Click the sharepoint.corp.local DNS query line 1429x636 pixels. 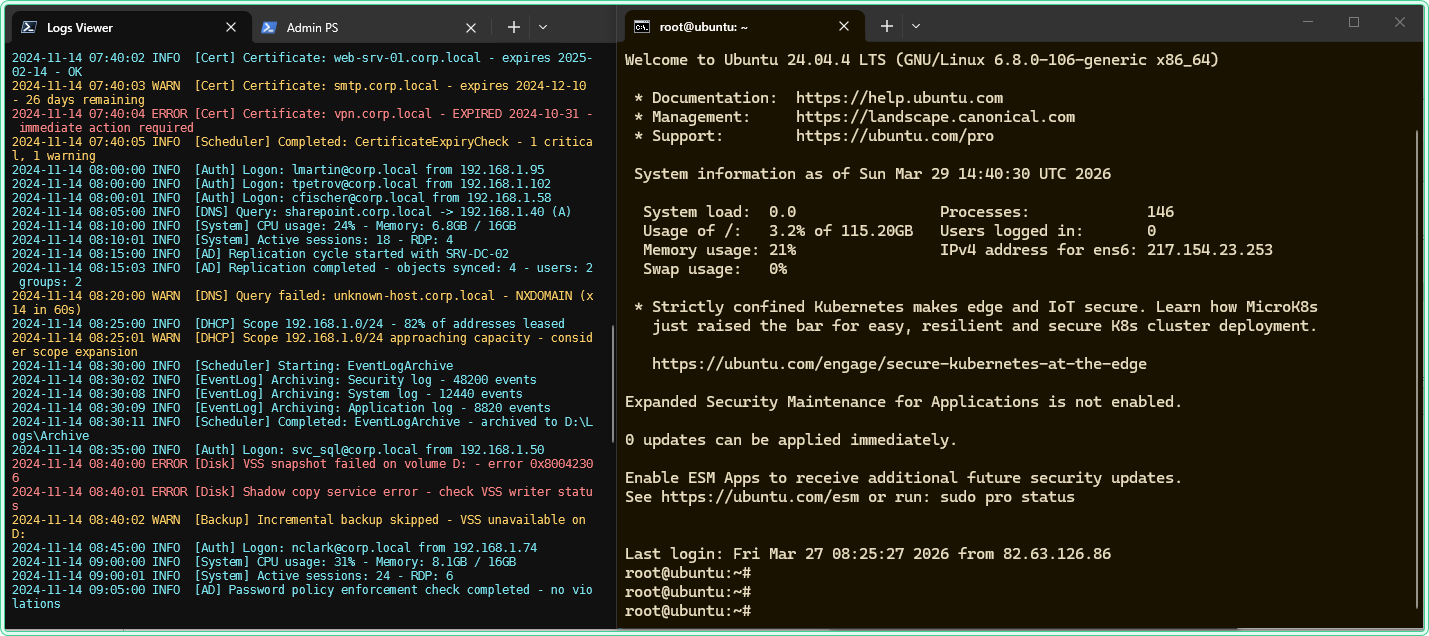(x=292, y=212)
